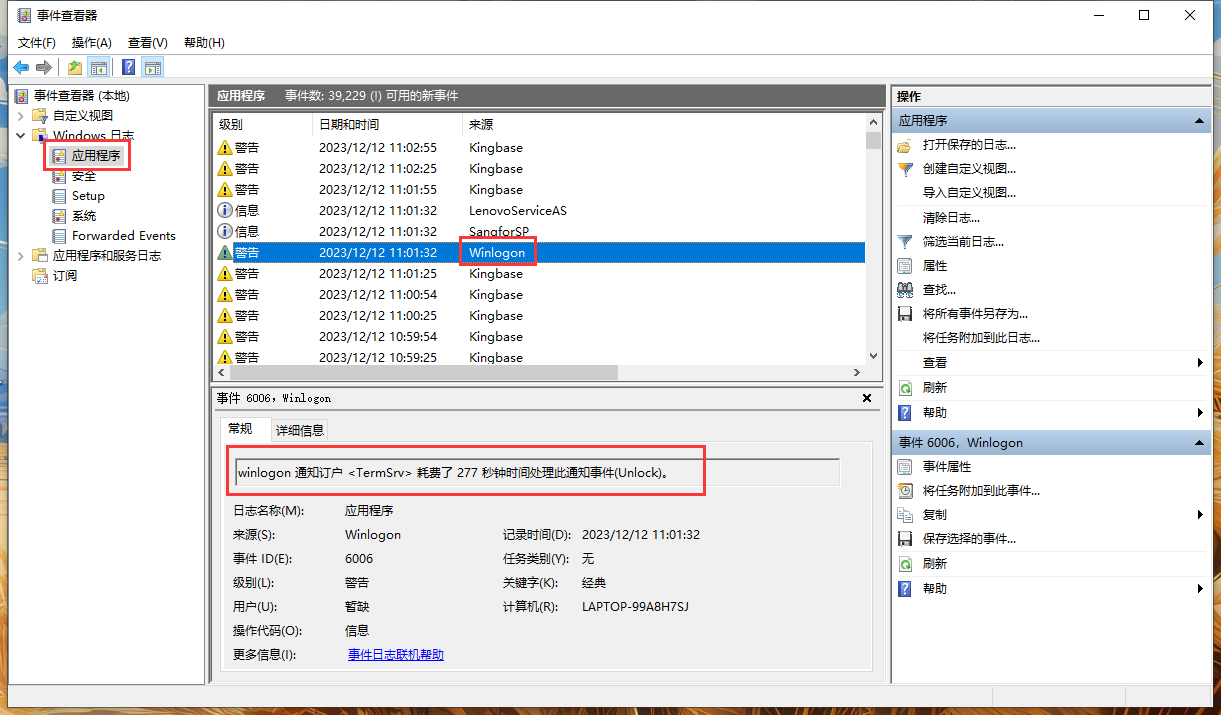Click the 事件属性 icon in actions pane
Viewport: 1221px width, 715px height.
[x=905, y=467]
